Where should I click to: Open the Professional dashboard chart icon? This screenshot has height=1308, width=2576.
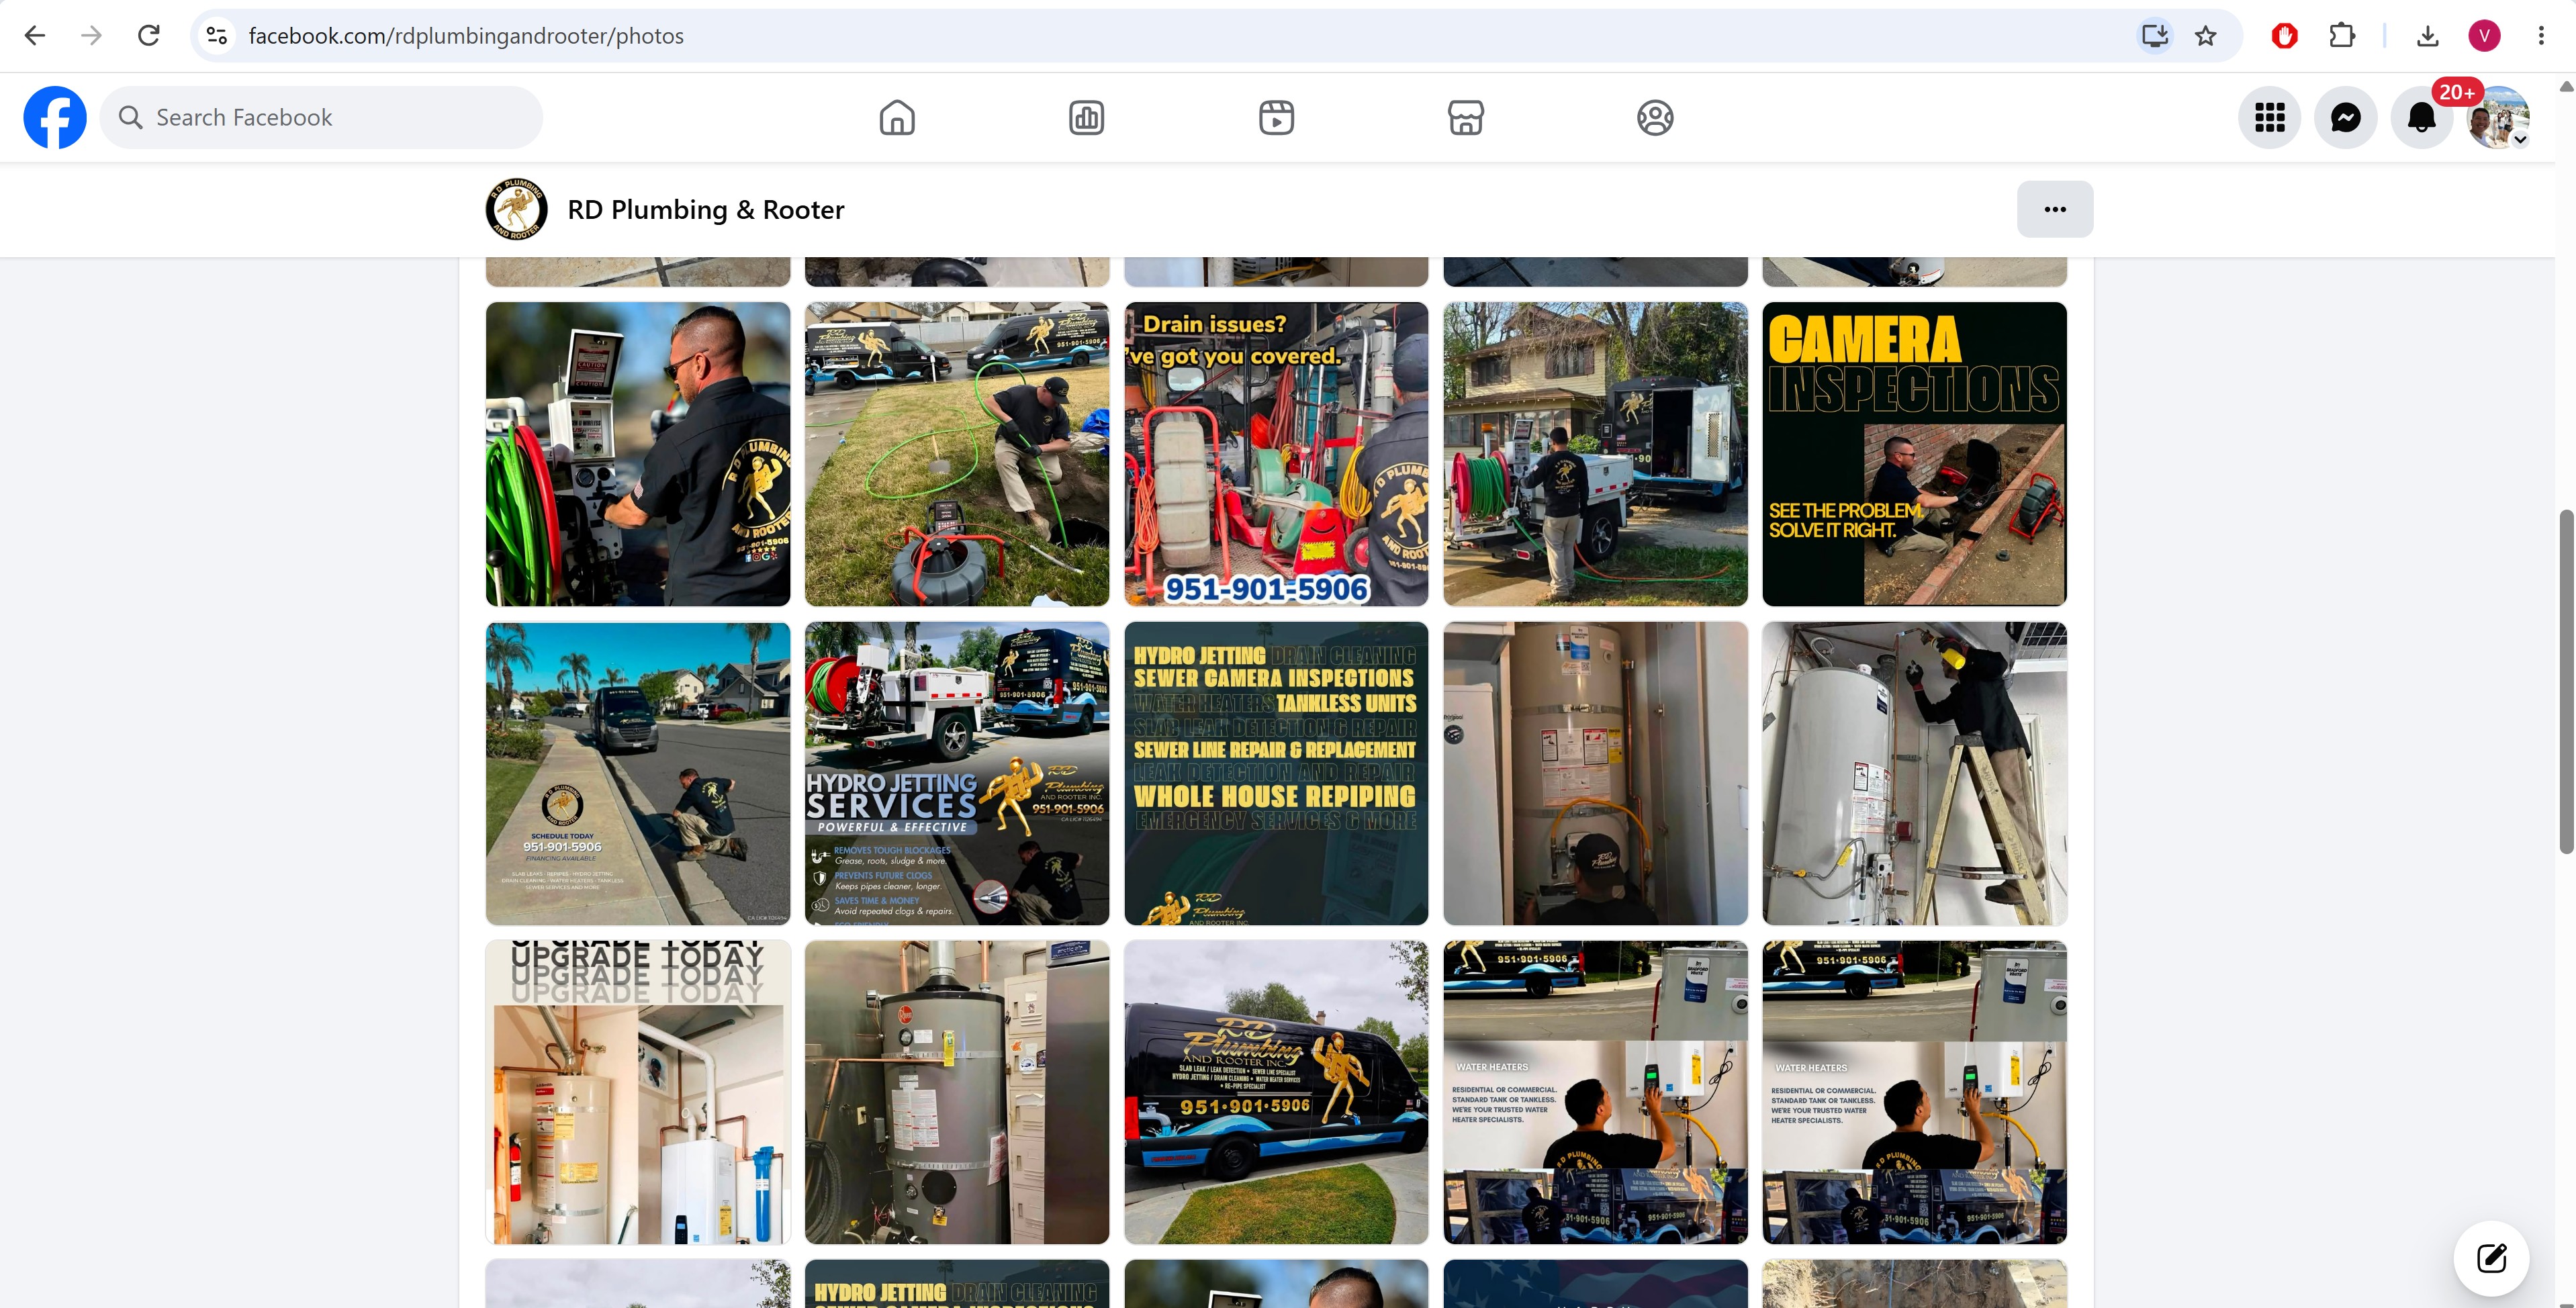click(1087, 117)
